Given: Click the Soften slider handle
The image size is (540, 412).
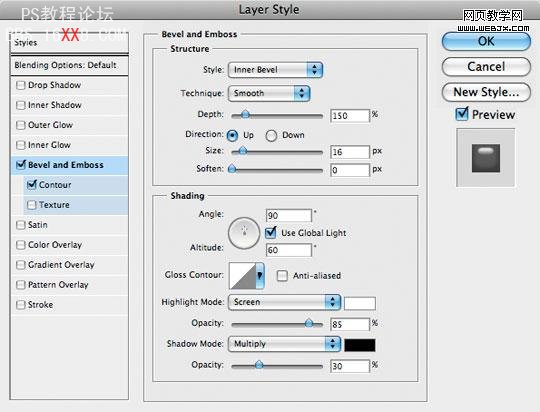Looking at the screenshot, I should 232,168.
